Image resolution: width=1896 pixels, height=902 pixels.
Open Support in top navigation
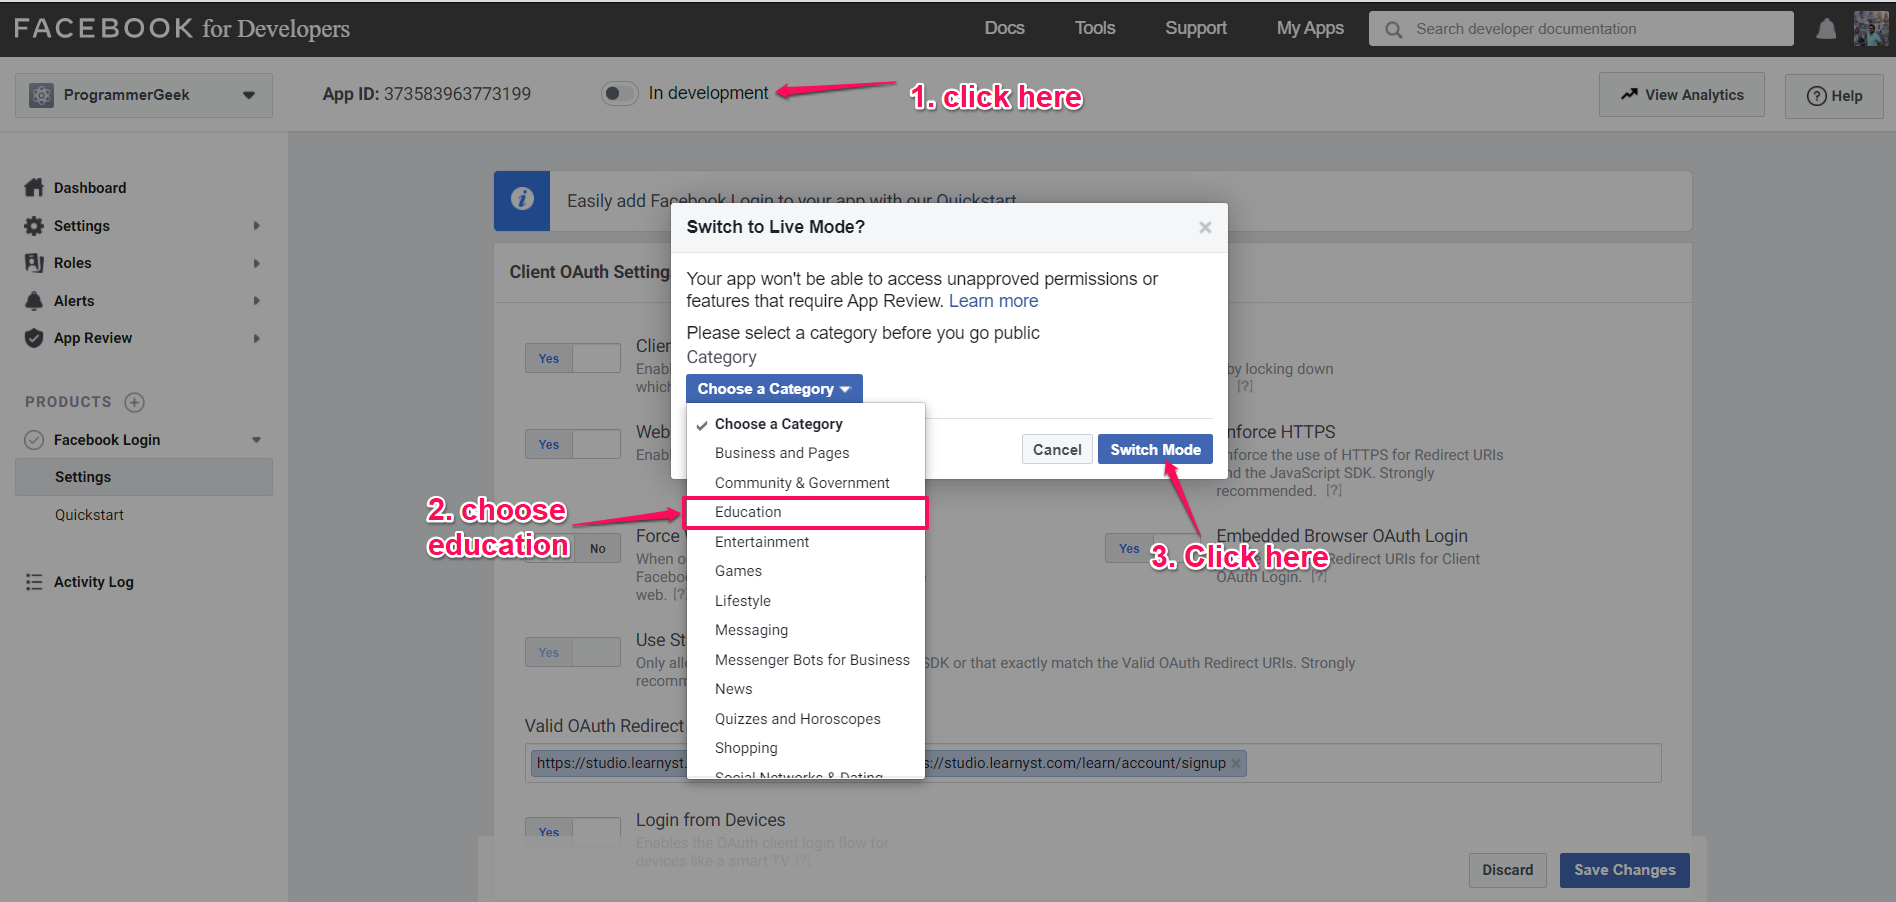tap(1196, 28)
